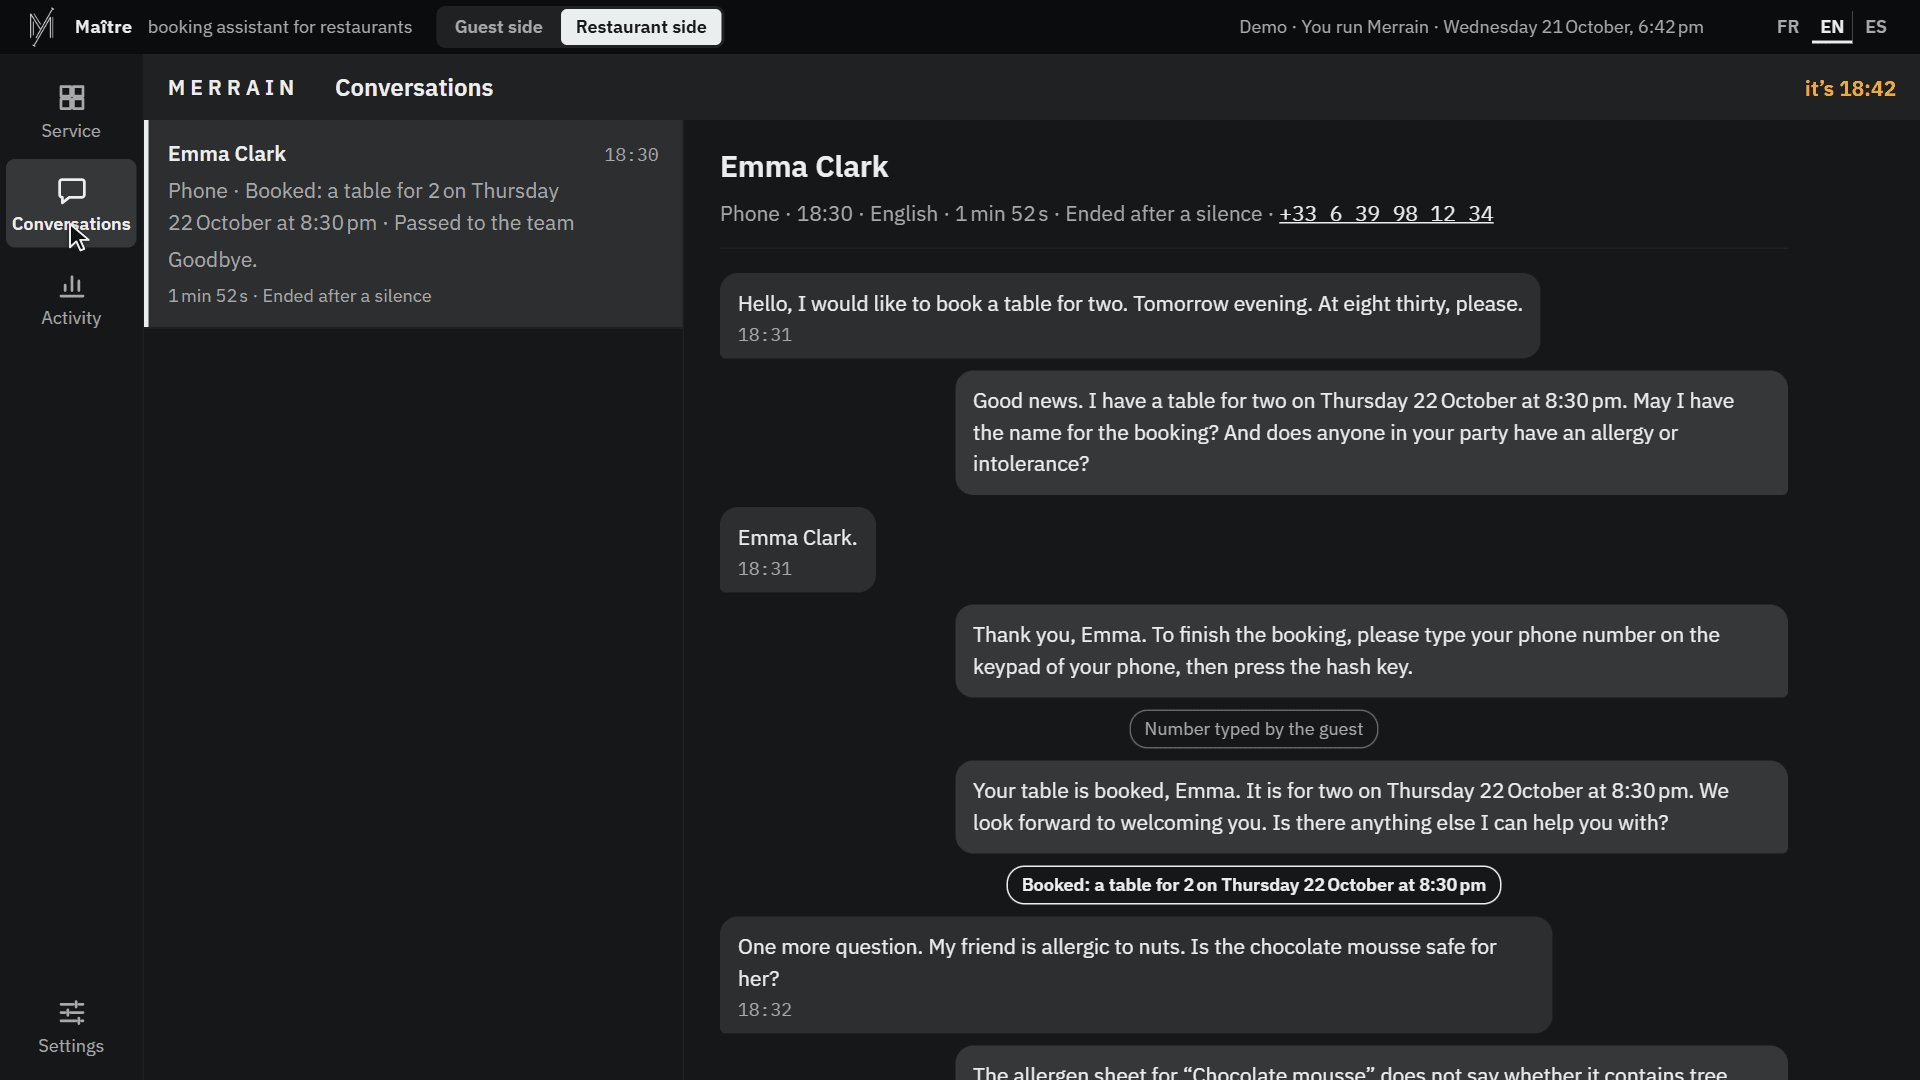Viewport: 1920px width, 1080px height.
Task: Change language to ES
Action: tap(1876, 27)
